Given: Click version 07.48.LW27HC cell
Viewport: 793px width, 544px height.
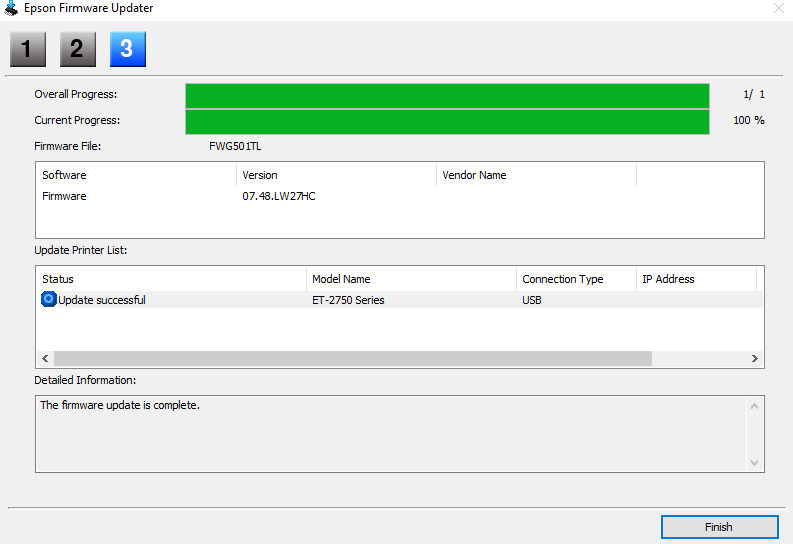Looking at the screenshot, I should (x=279, y=196).
